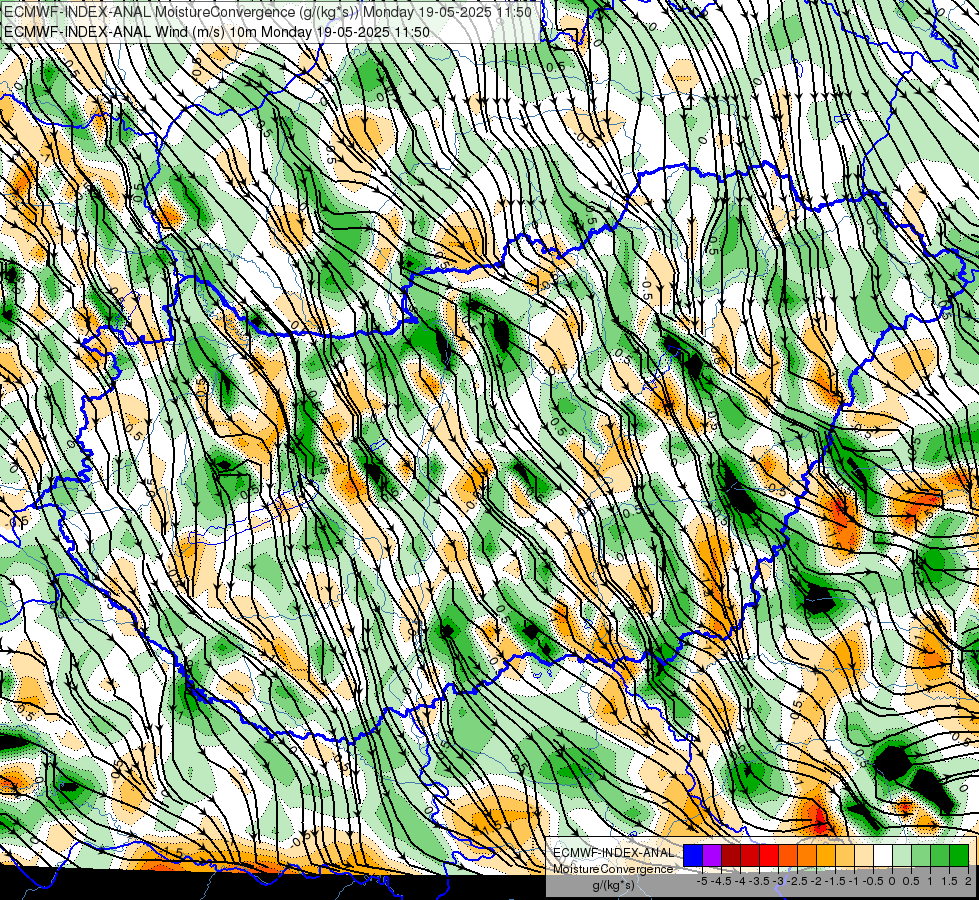Viewport: 979px width, 900px height.
Task: Pick the dark red swatch between -4.5 and -4
Action: (731, 855)
